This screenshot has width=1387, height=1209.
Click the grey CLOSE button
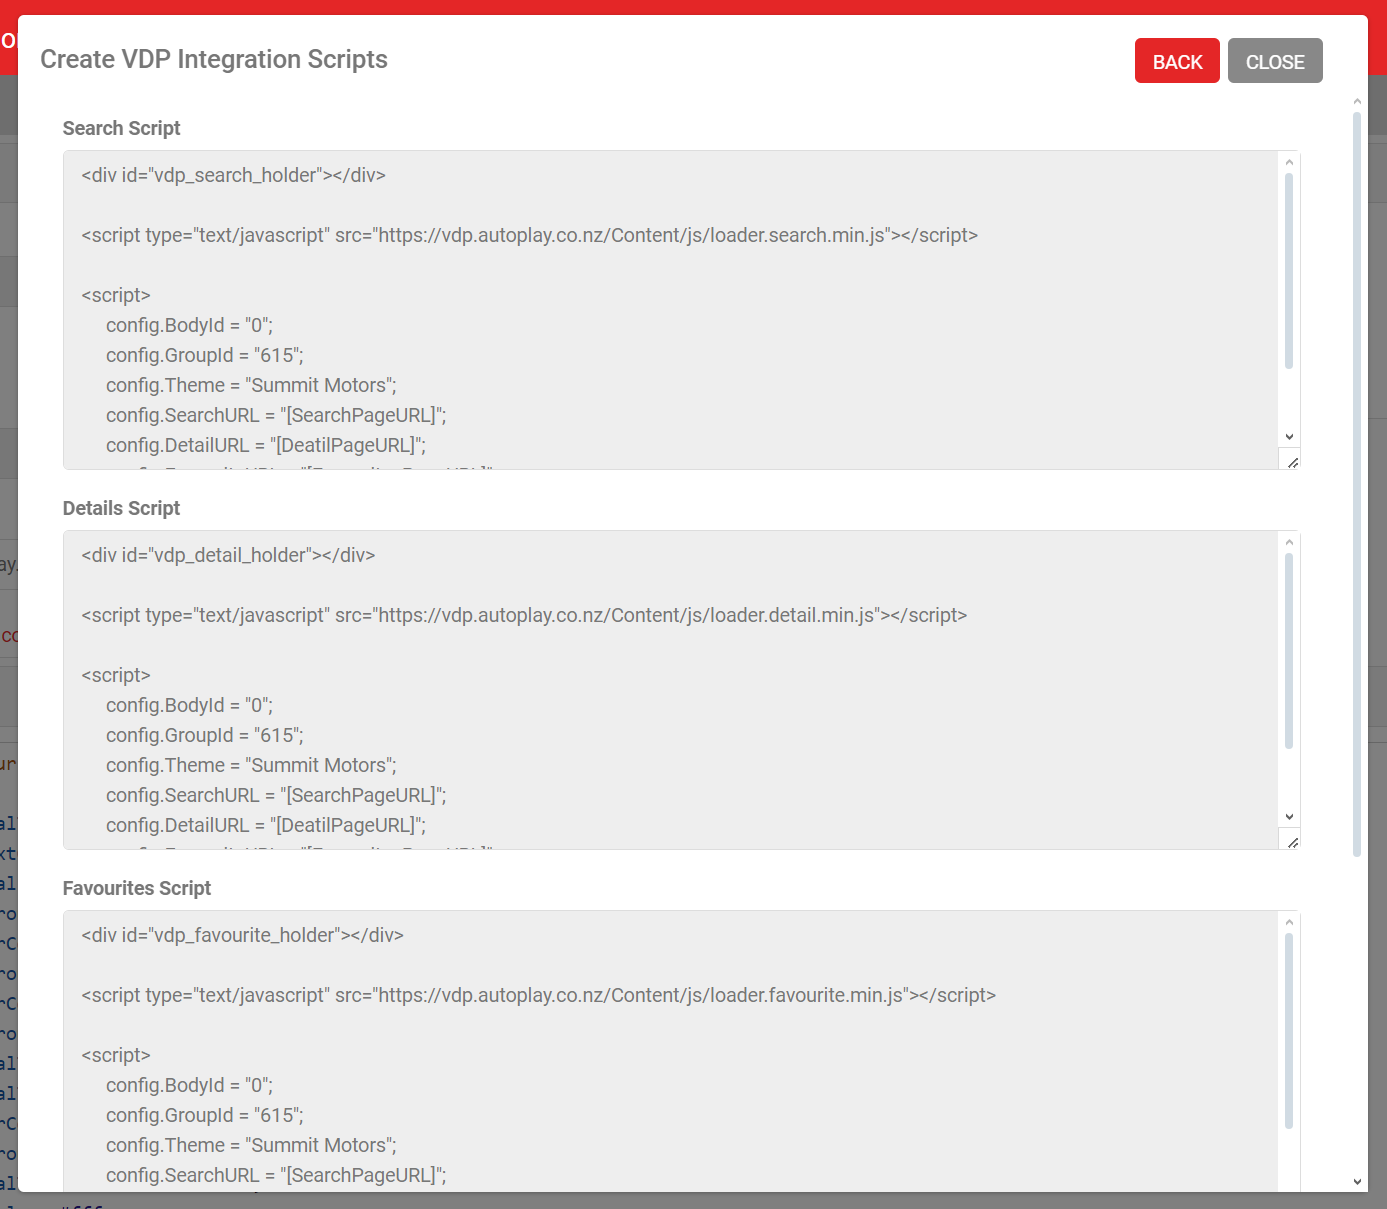pyautogui.click(x=1275, y=61)
